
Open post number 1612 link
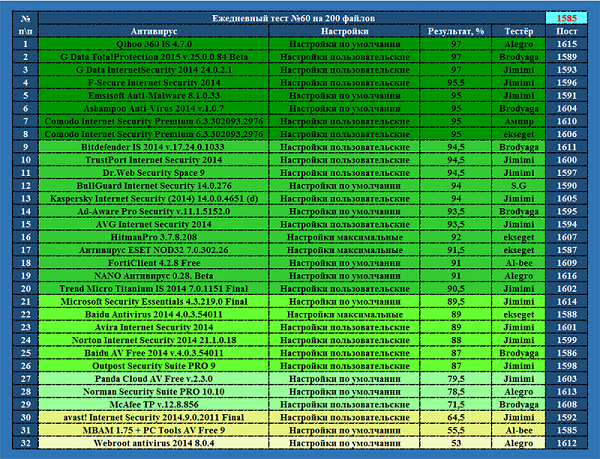point(564,443)
